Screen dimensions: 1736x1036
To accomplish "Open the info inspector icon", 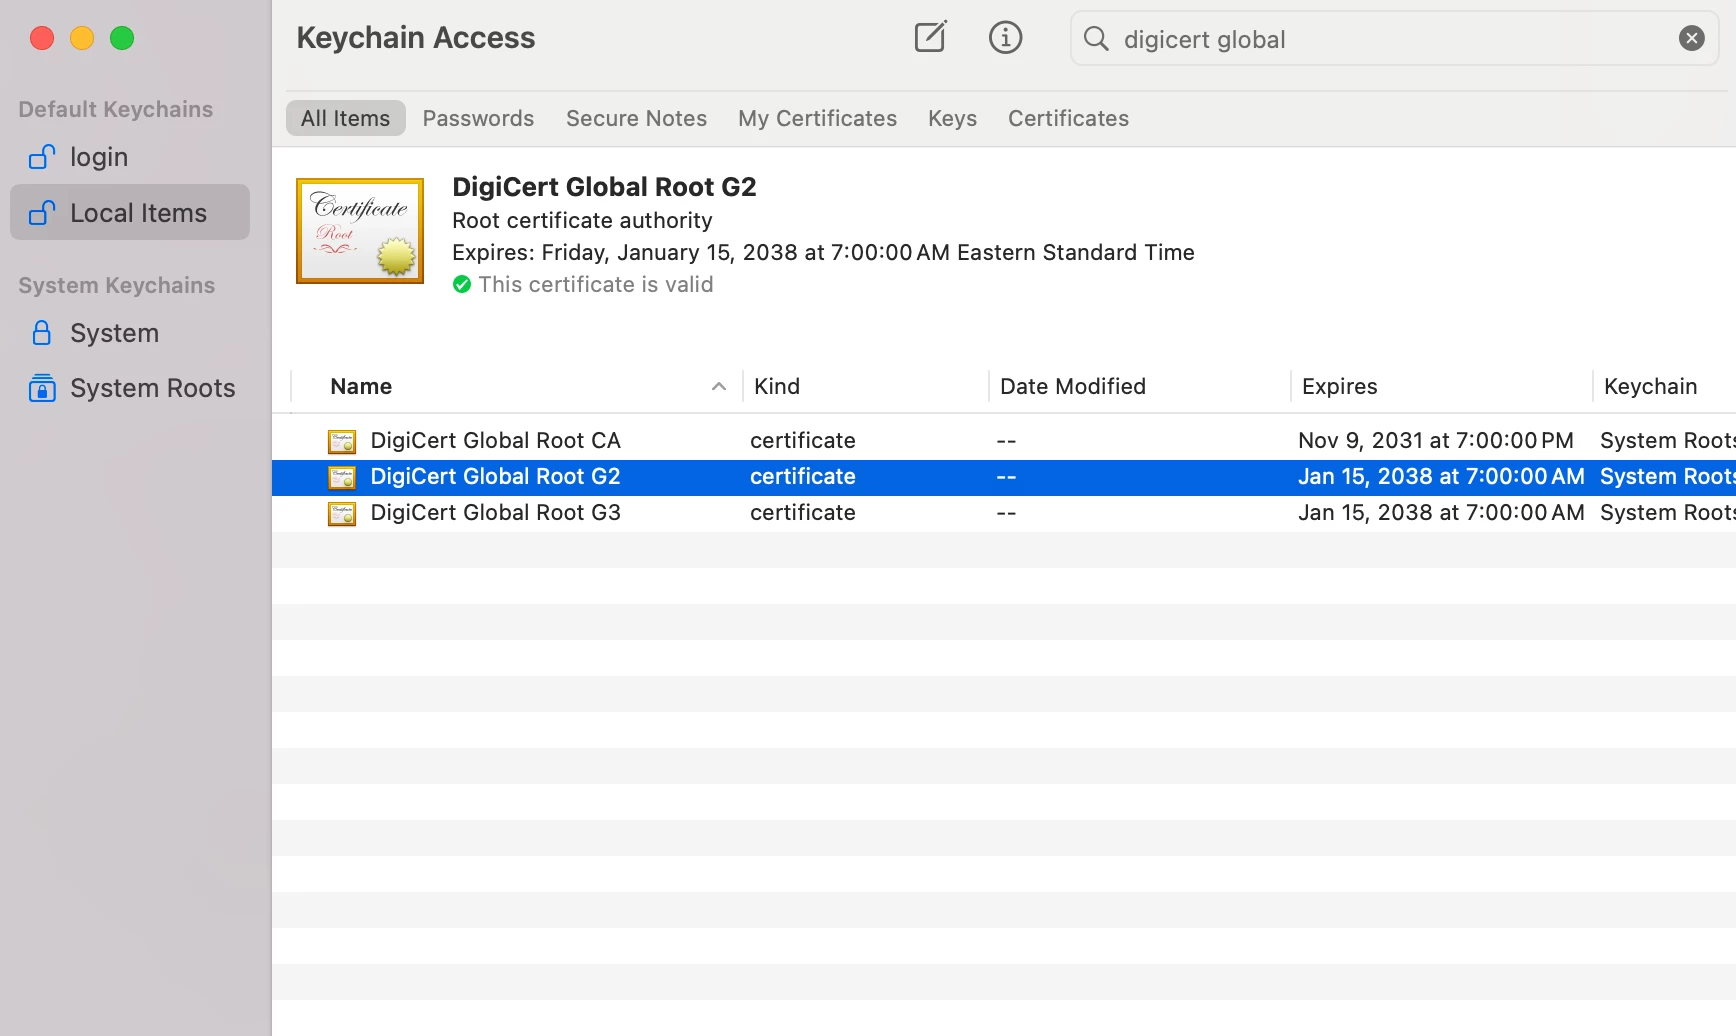I will point(1005,38).
